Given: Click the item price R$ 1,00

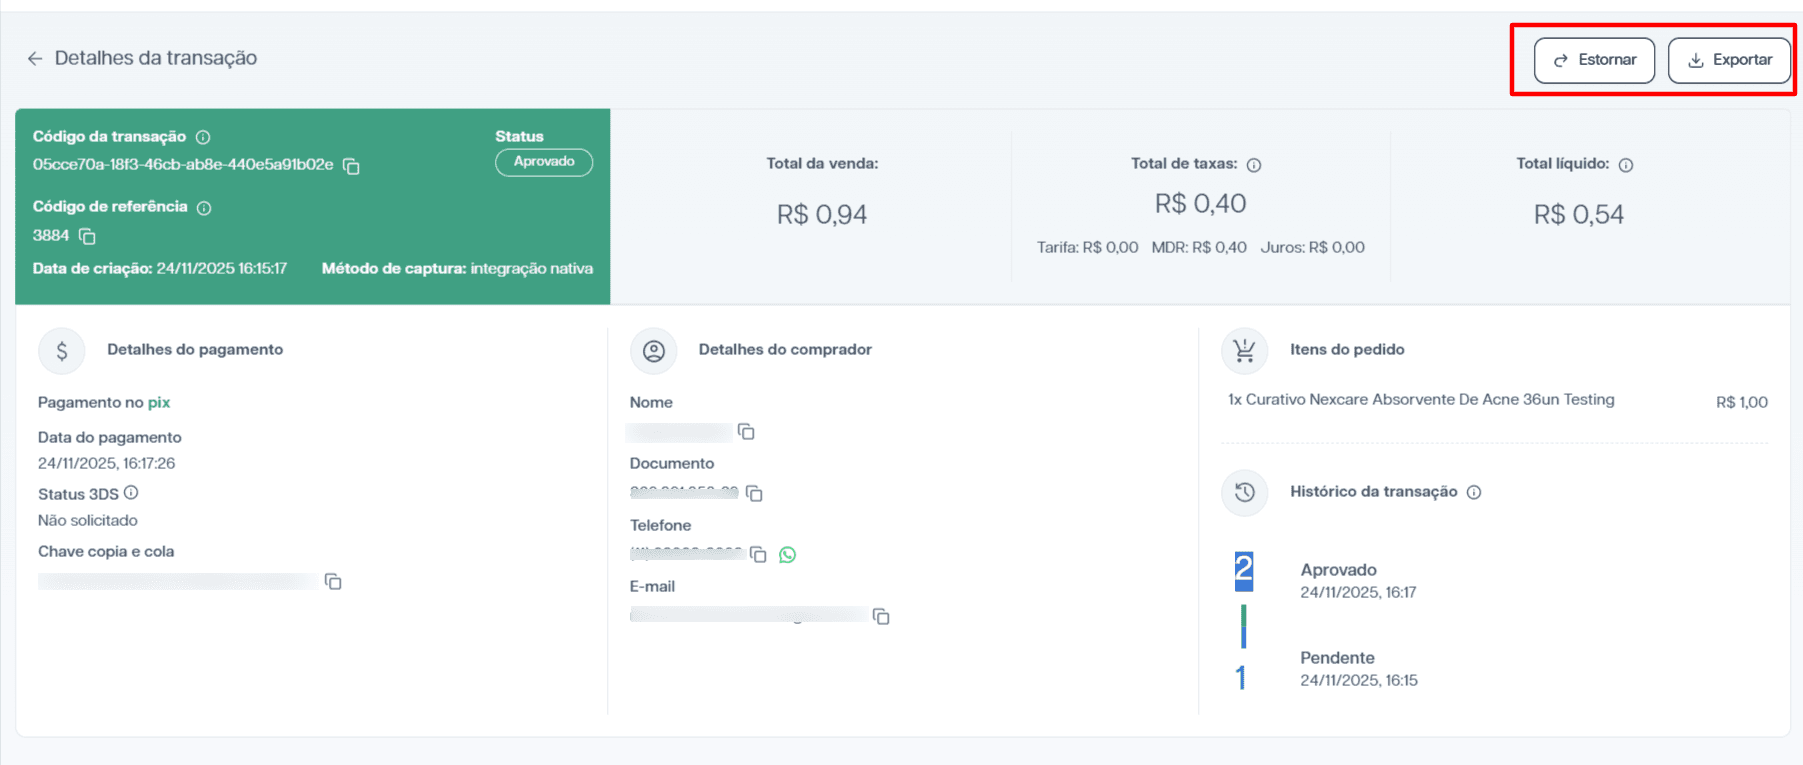Looking at the screenshot, I should pyautogui.click(x=1742, y=402).
